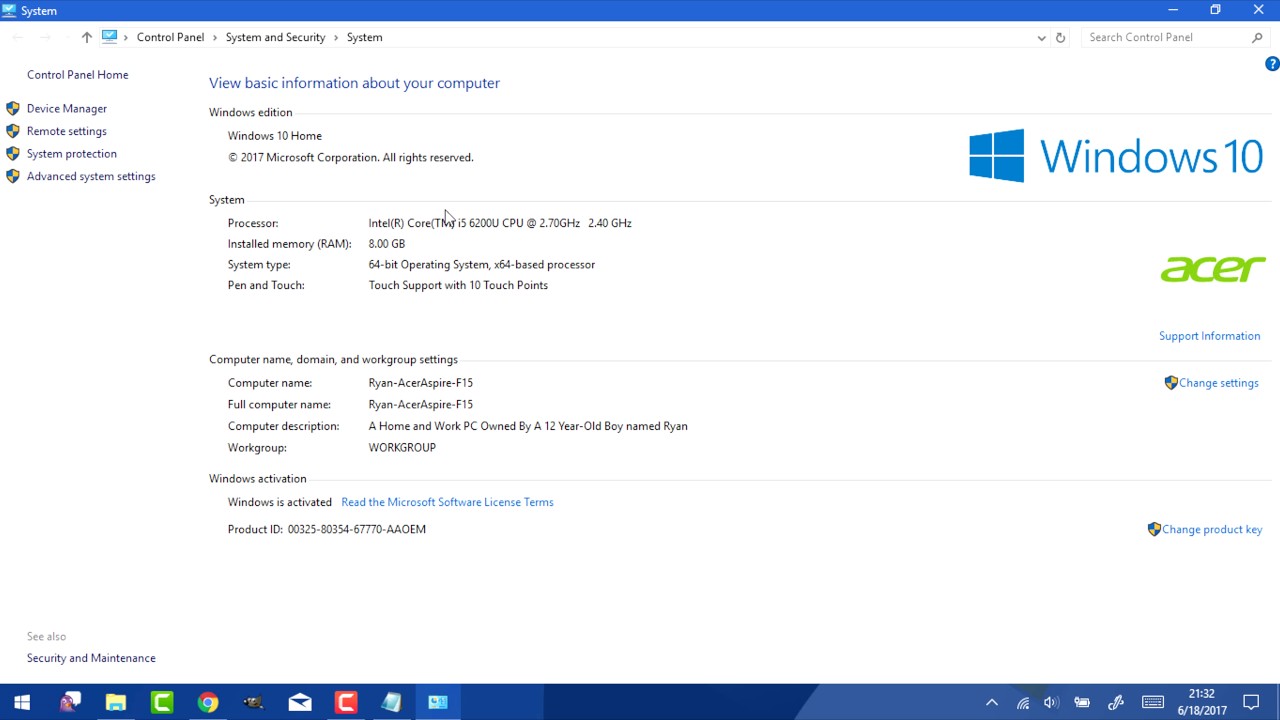
Task: Click the View basic information heading
Action: coord(354,83)
